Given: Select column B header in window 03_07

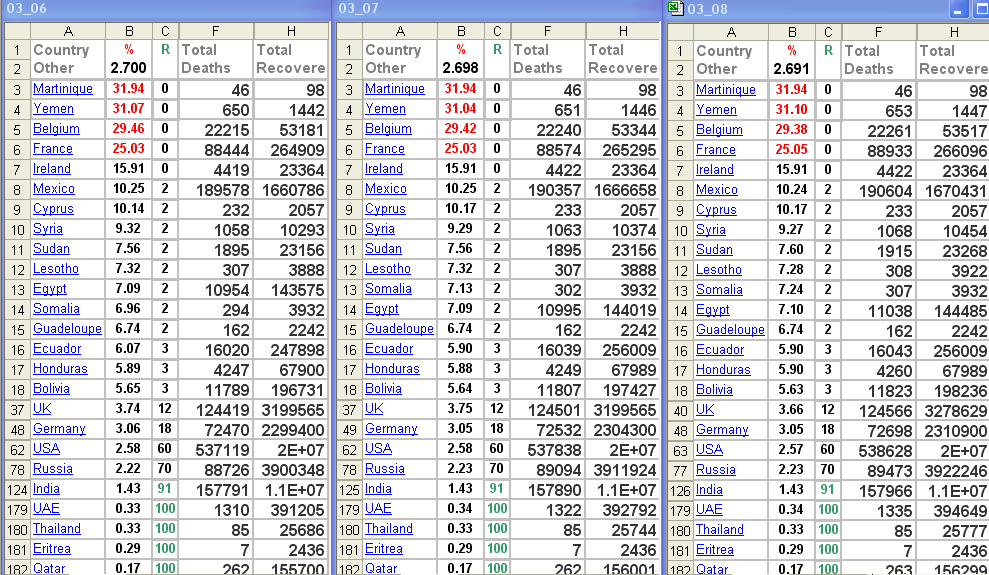Looking at the screenshot, I should tap(461, 31).
